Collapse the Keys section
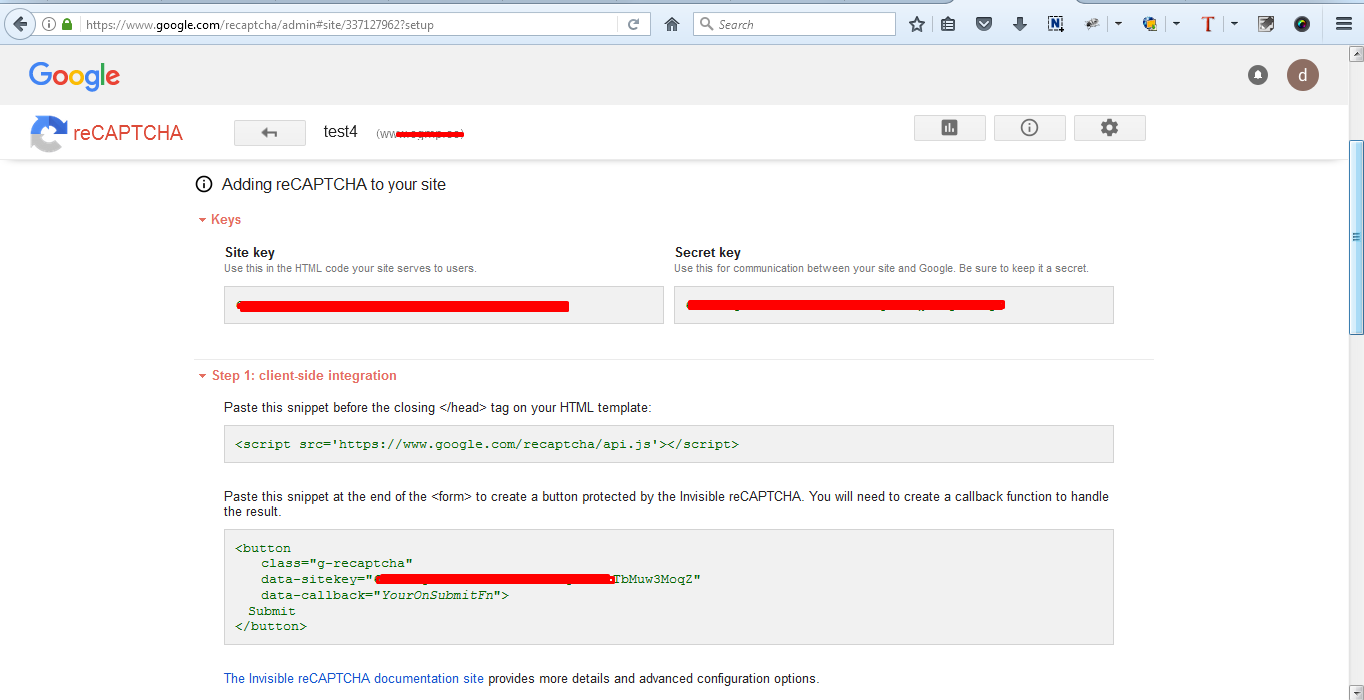 click(x=220, y=220)
